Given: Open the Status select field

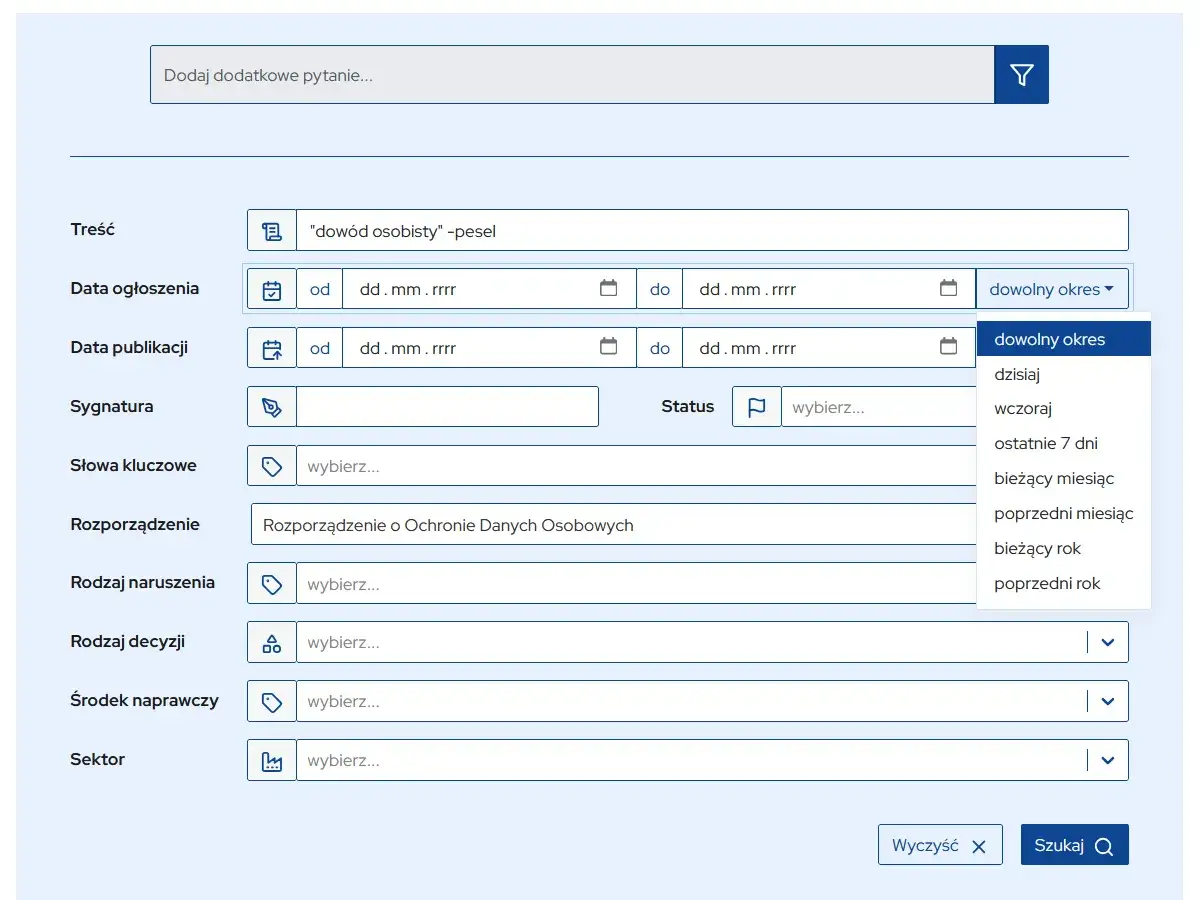Looking at the screenshot, I should coord(879,407).
